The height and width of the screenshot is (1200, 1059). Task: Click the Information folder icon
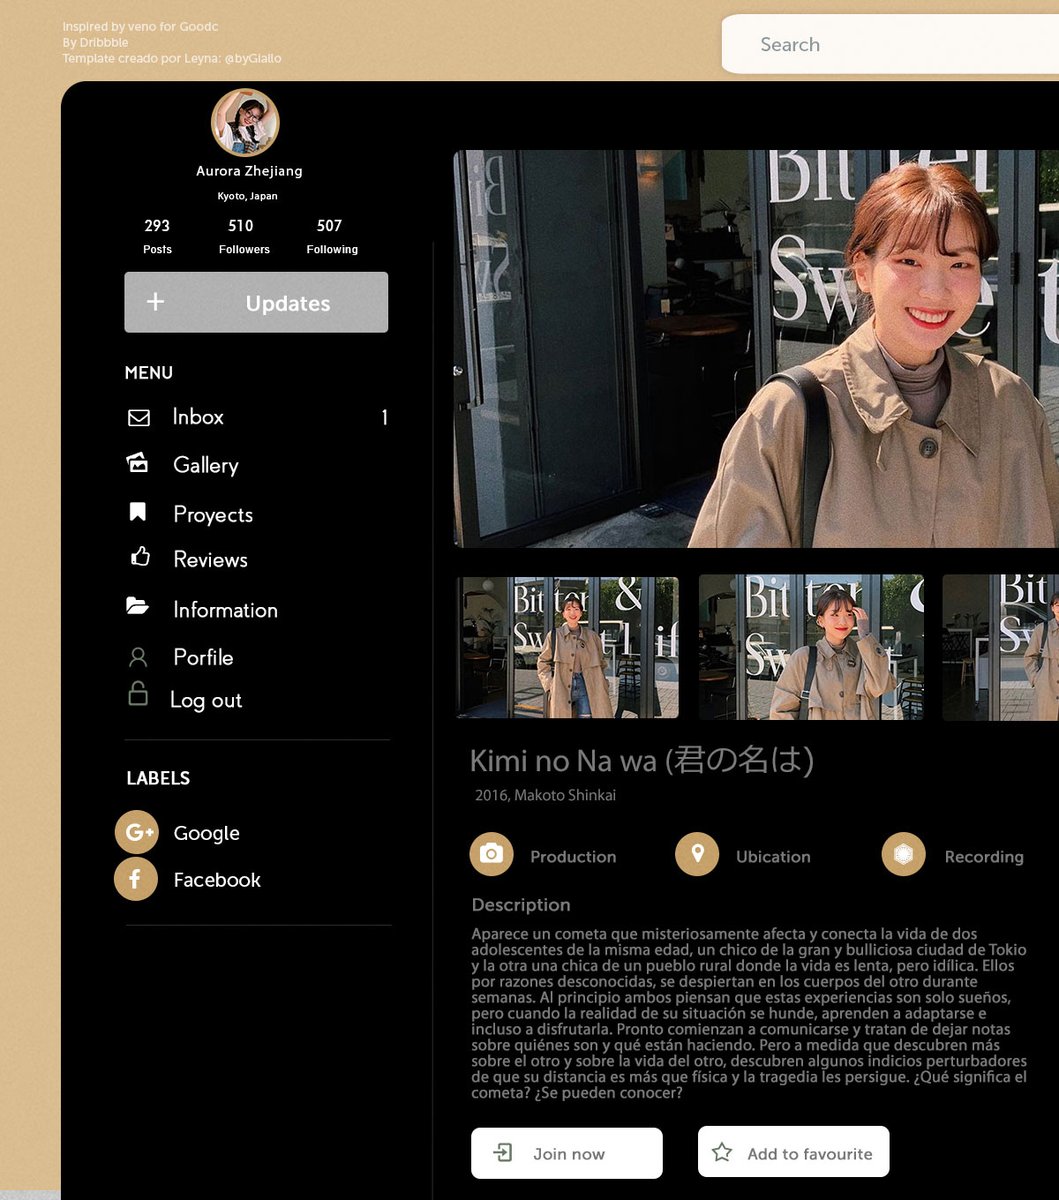(137, 606)
